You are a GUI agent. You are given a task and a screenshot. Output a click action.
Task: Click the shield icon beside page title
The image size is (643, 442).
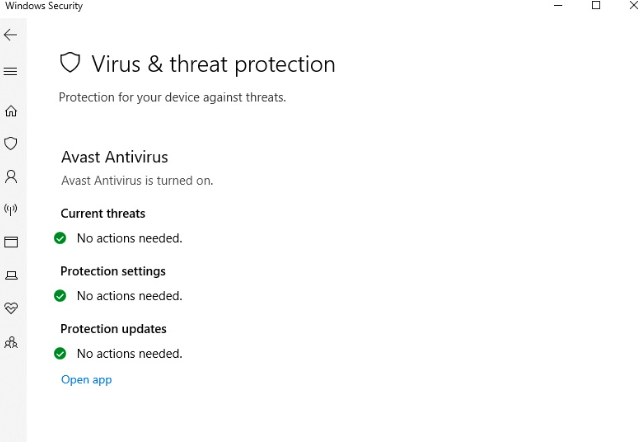pos(70,64)
